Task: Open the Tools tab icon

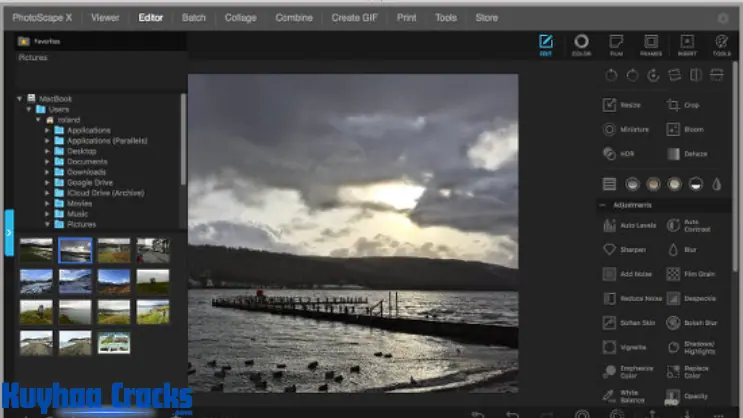Action: pyautogui.click(x=722, y=45)
